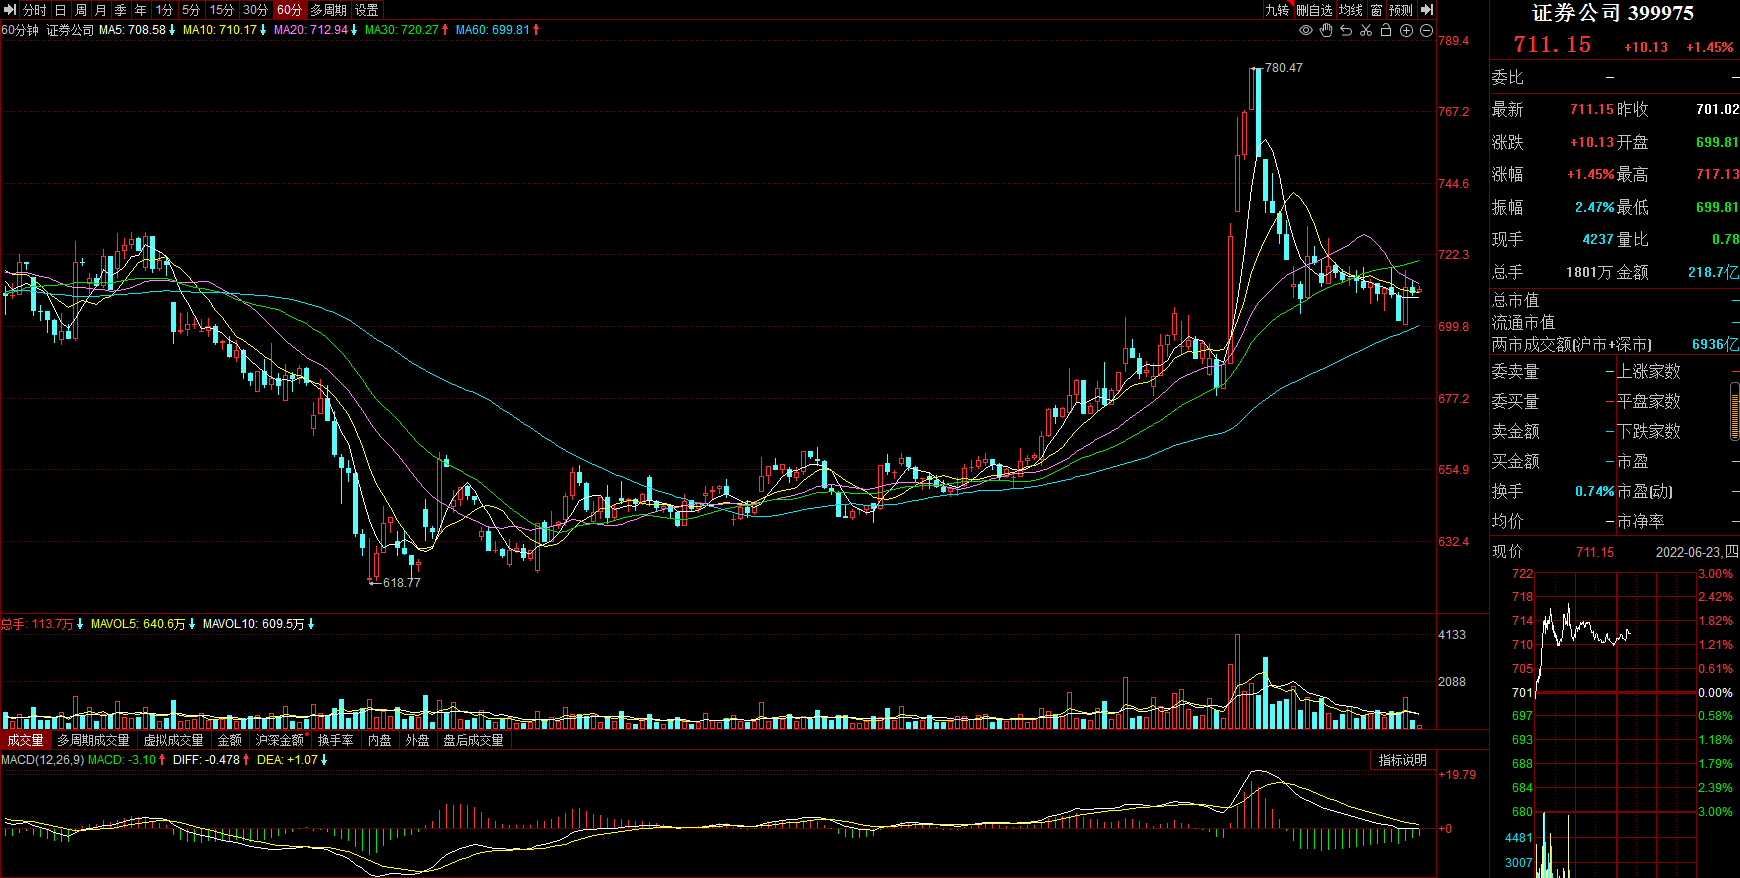
Task: Open the 多周期 multi-period view
Action: 328,10
